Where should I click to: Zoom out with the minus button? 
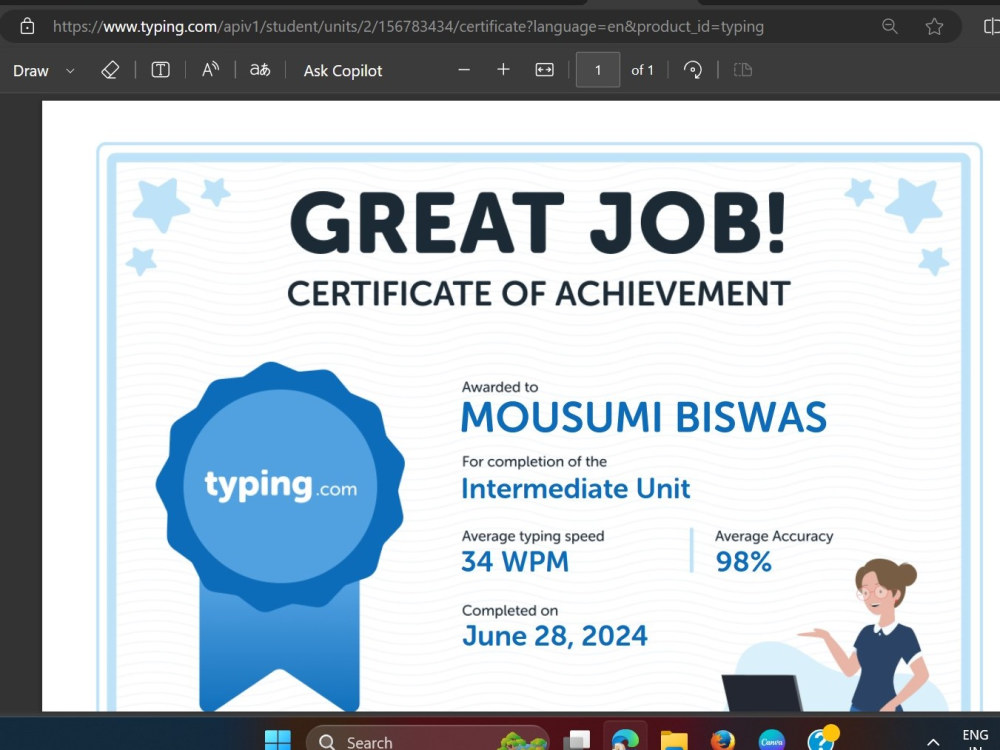coord(464,70)
